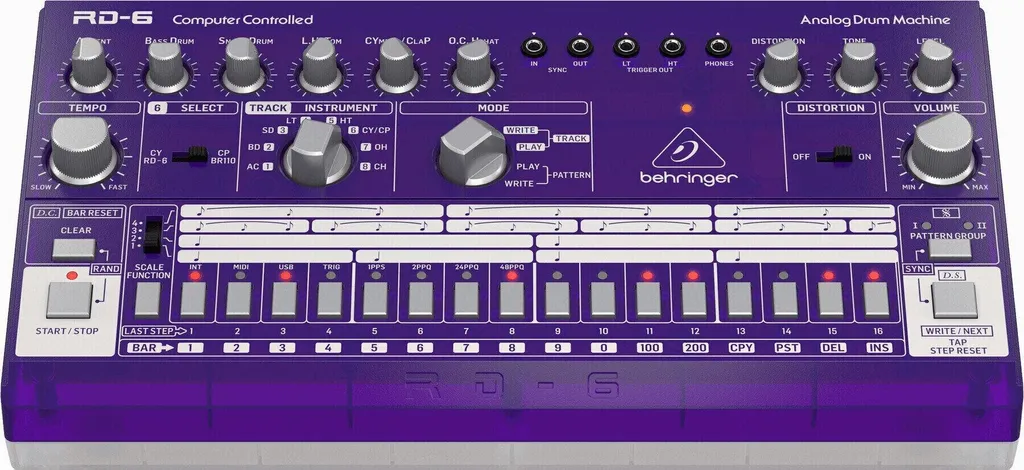
Task: Click the Snare Drum knob
Action: coord(244,66)
